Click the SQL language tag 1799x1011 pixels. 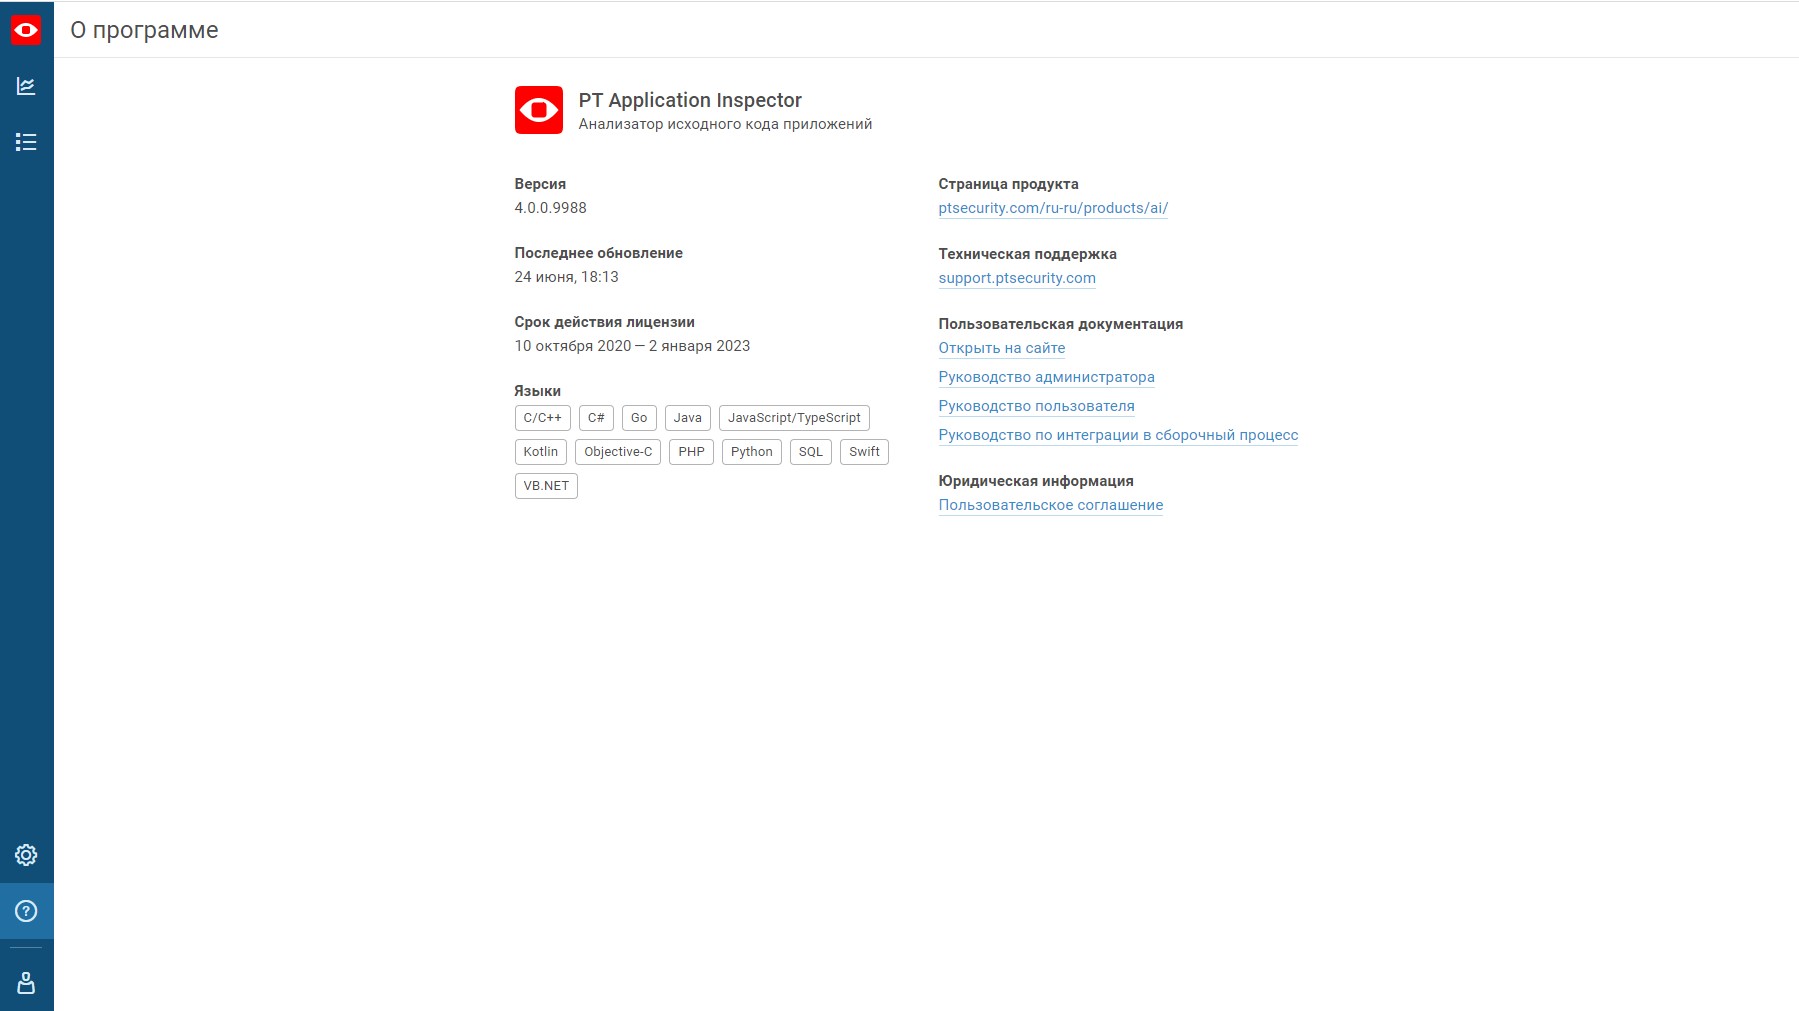pos(811,452)
